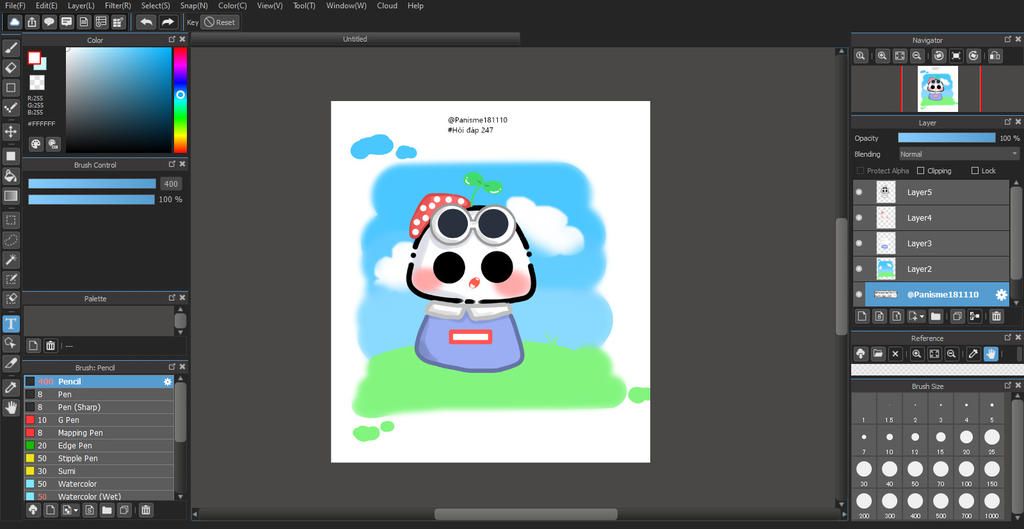Select the Eraser tool

click(11, 68)
